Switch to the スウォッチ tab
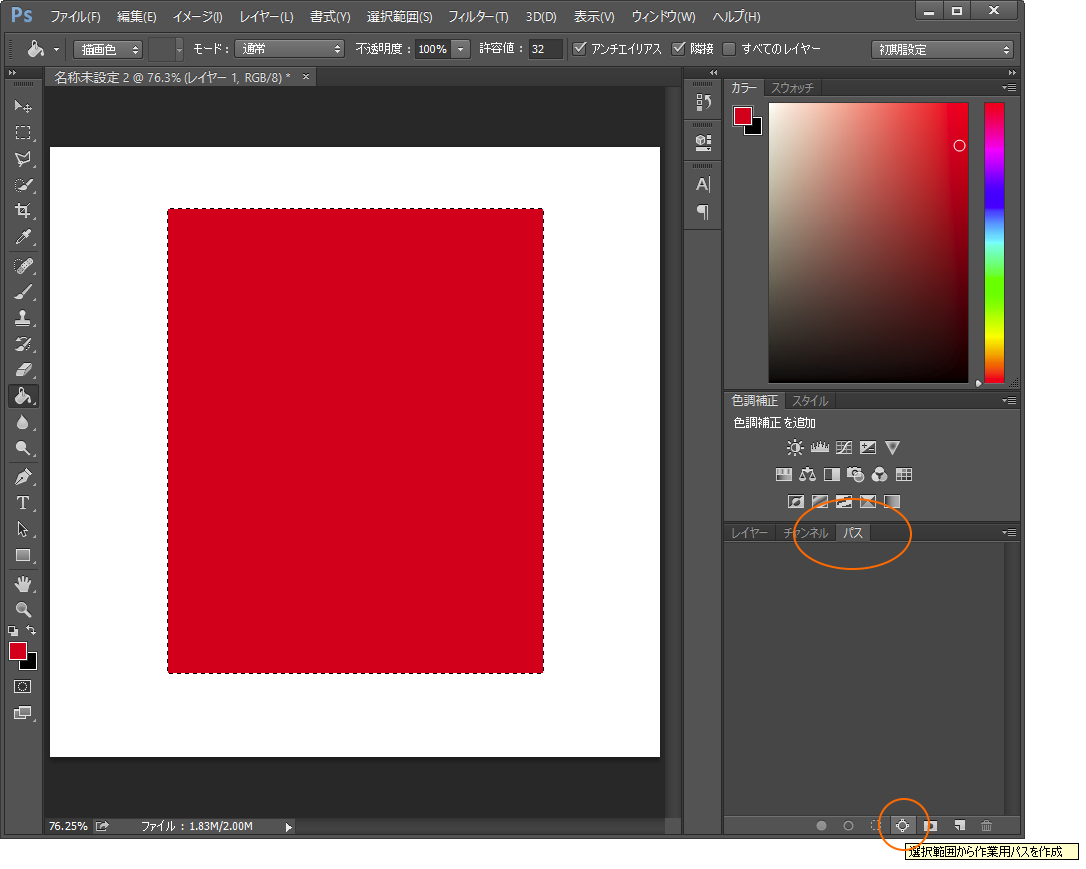Image resolution: width=1086 pixels, height=869 pixels. click(792, 88)
